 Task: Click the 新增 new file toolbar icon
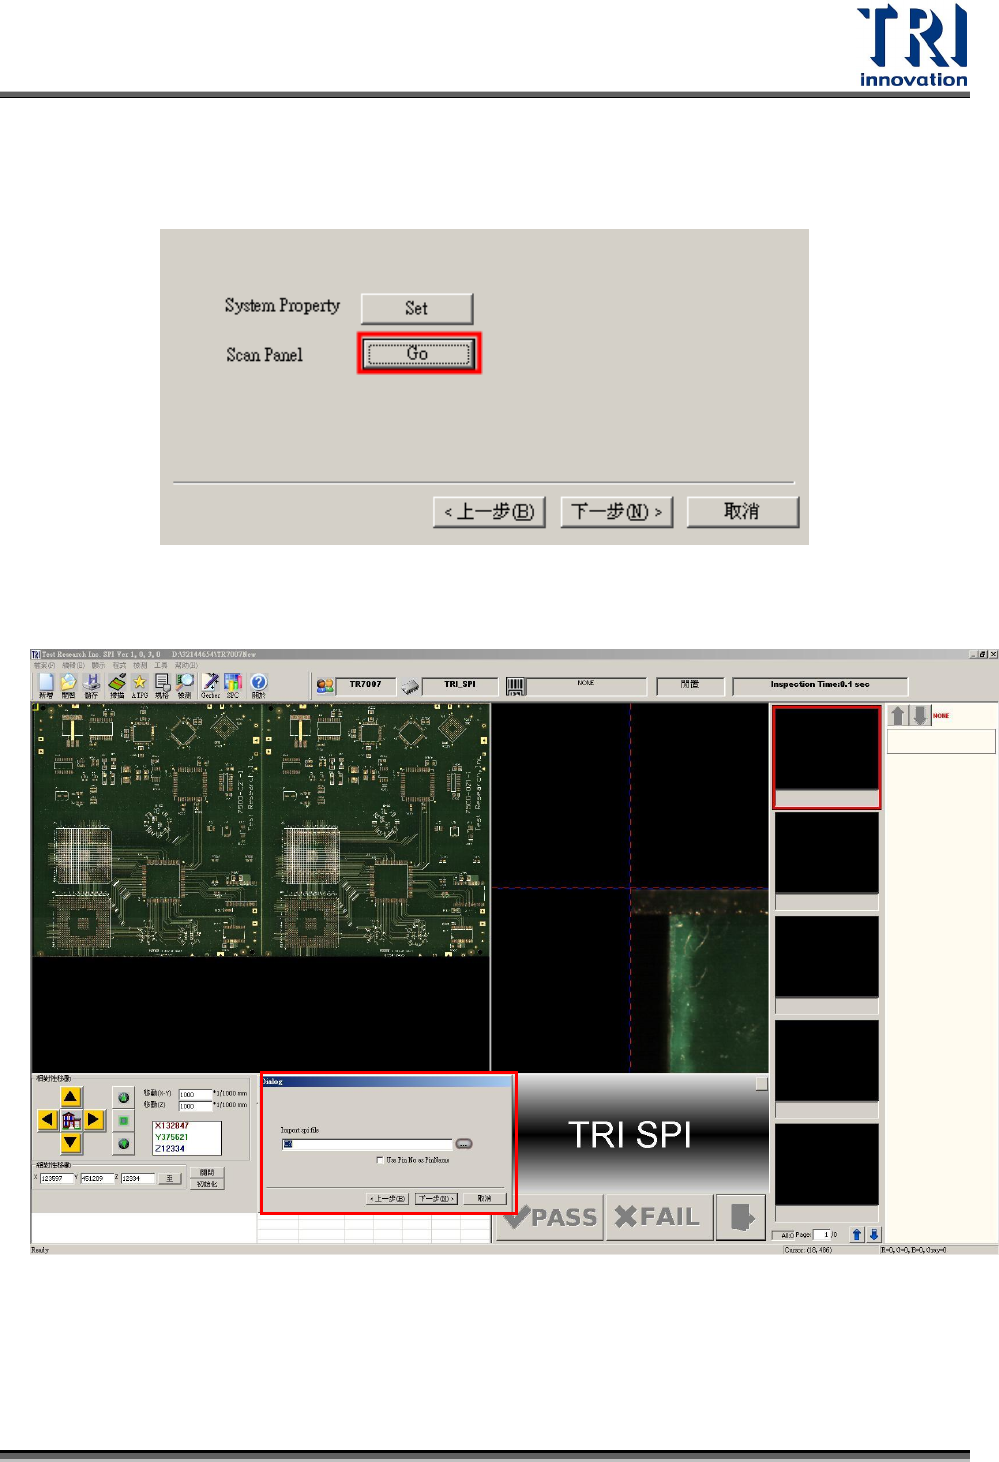46,685
